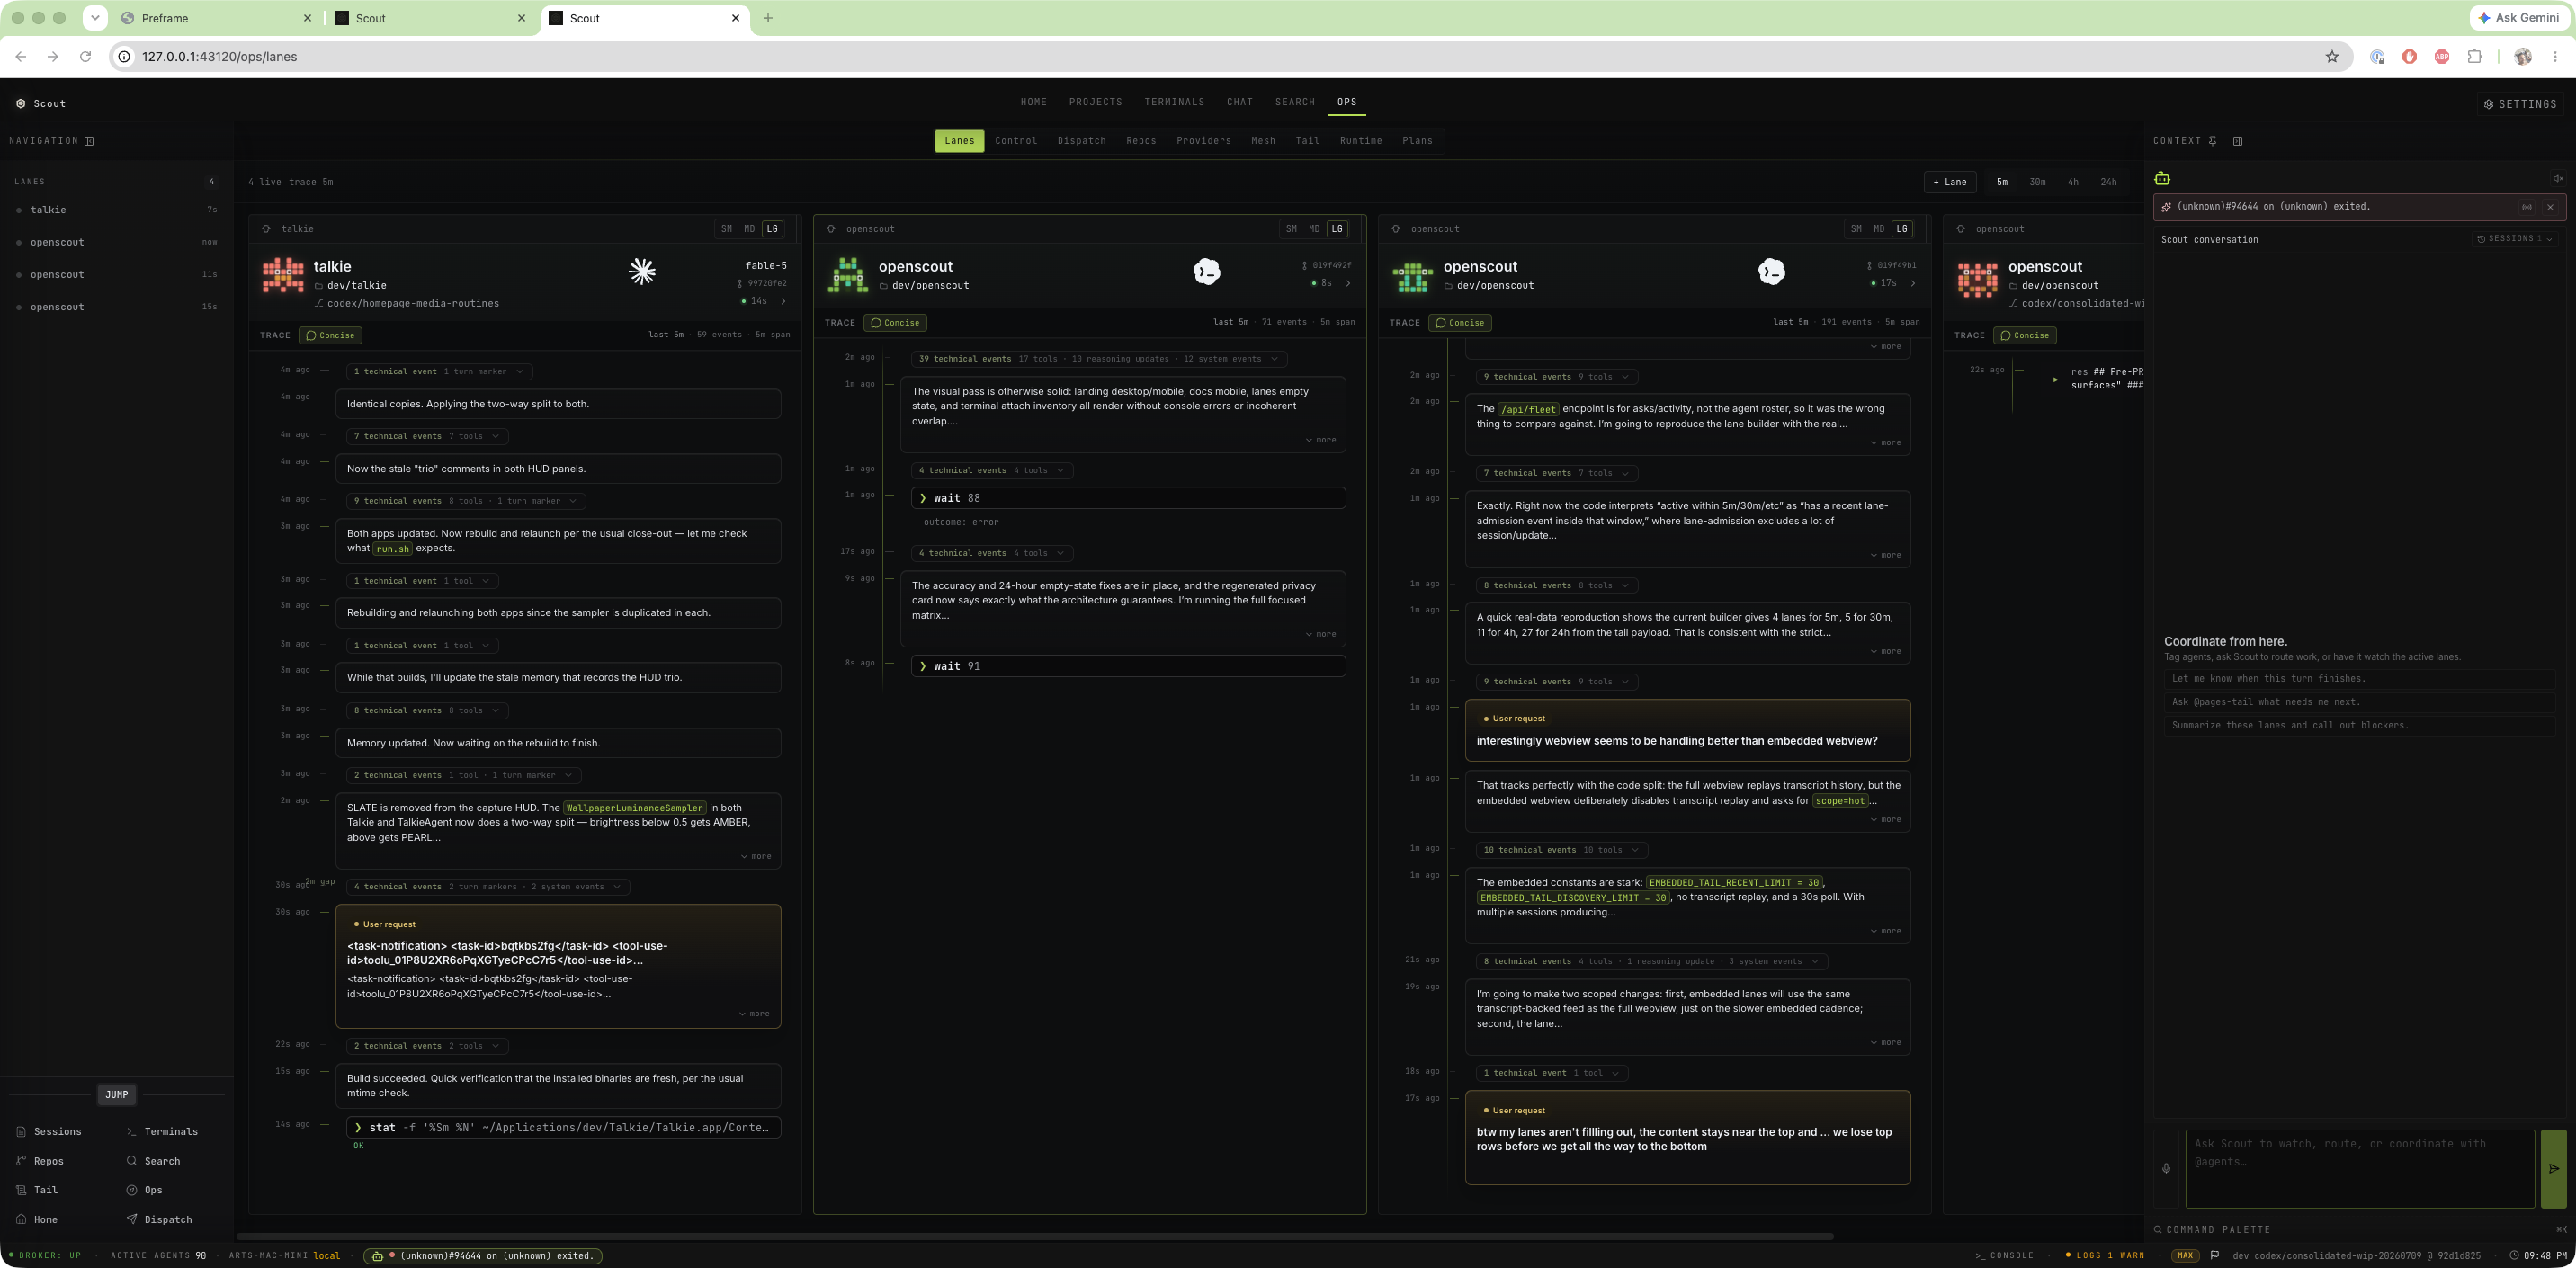Open Terminals in the jump menu
Image resolution: width=2576 pixels, height=1268 pixels.
click(162, 1132)
